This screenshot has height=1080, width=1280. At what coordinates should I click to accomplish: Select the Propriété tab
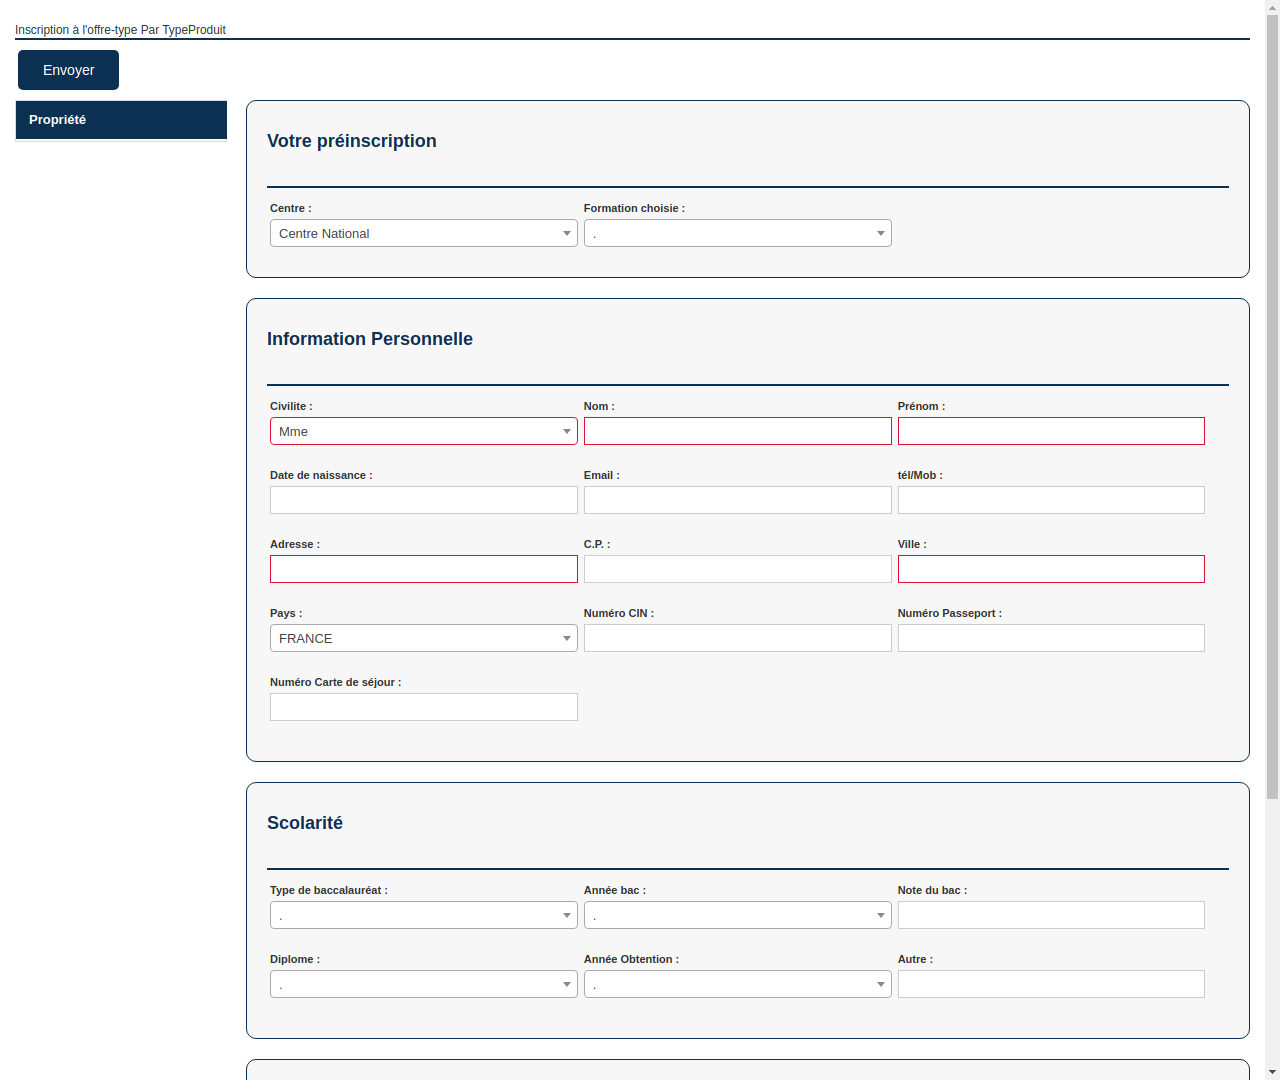(x=120, y=120)
